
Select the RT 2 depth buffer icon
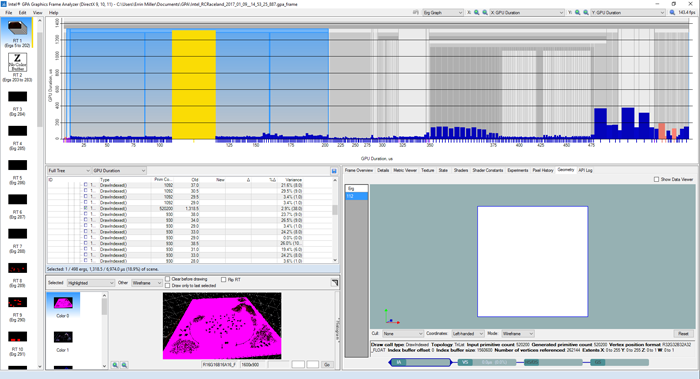[17, 62]
